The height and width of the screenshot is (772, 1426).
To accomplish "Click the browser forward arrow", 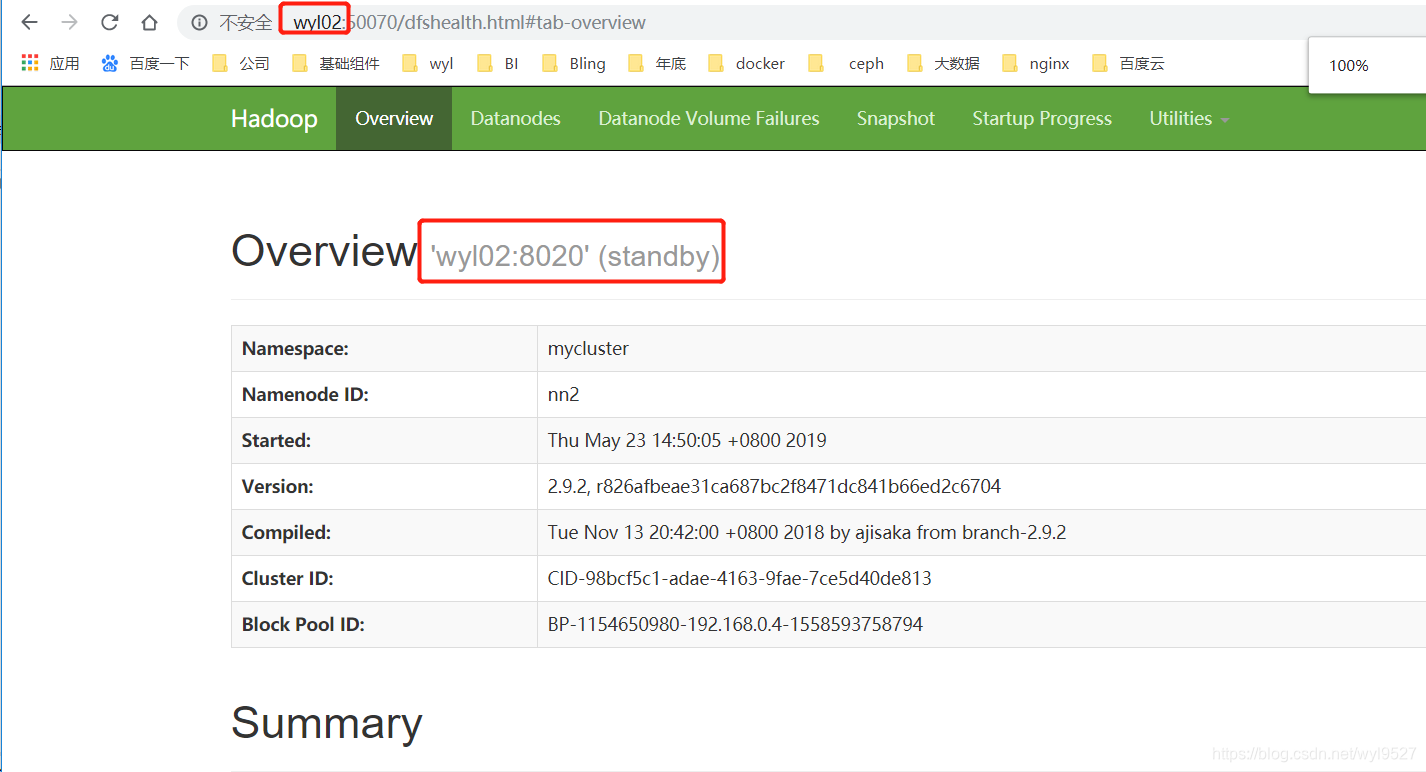I will pos(69,22).
